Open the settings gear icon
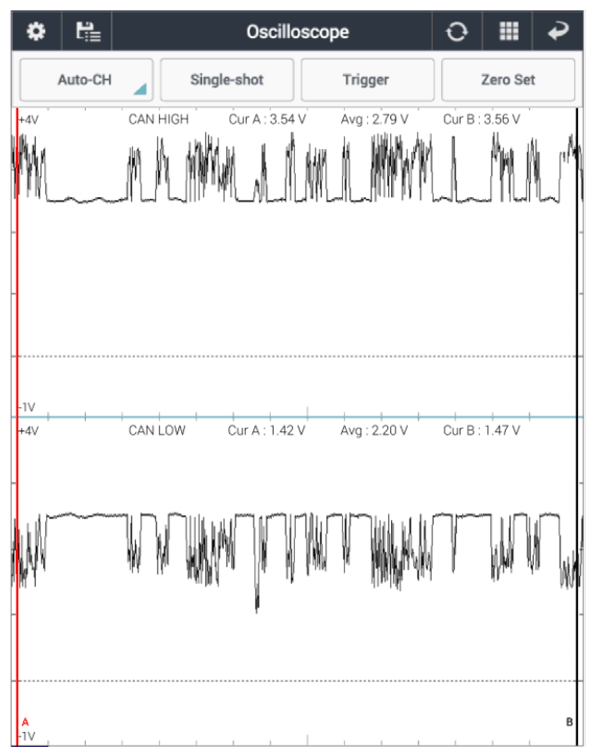 point(36,32)
